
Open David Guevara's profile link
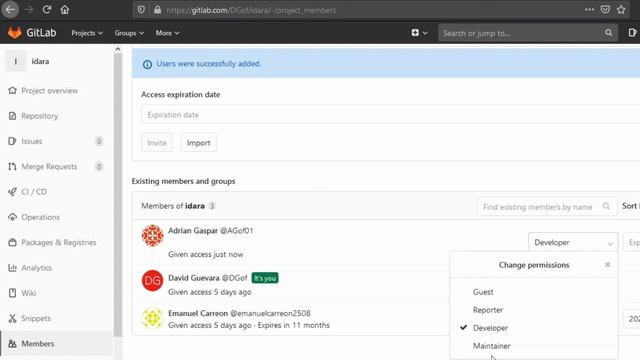pos(193,278)
